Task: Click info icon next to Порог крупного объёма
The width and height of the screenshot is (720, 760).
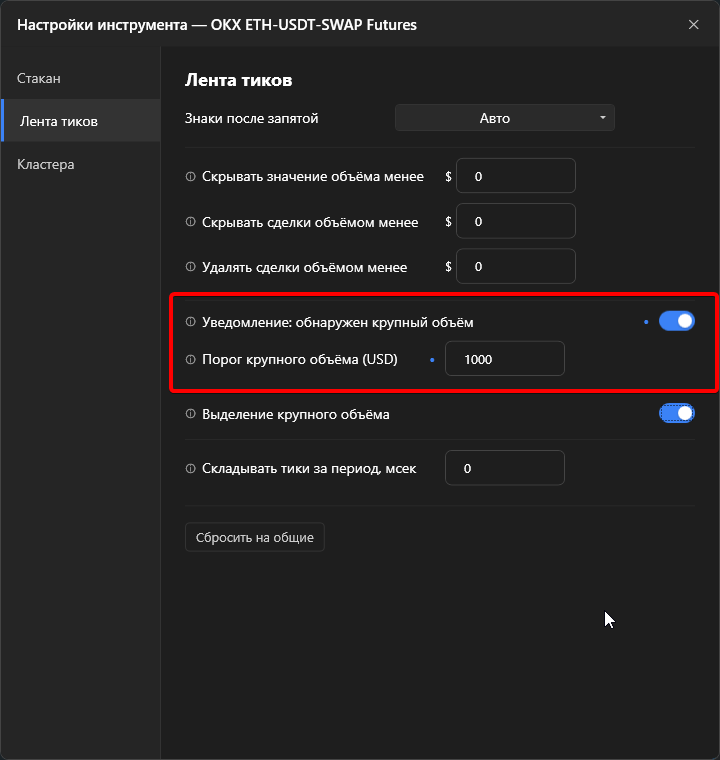Action: point(191,359)
